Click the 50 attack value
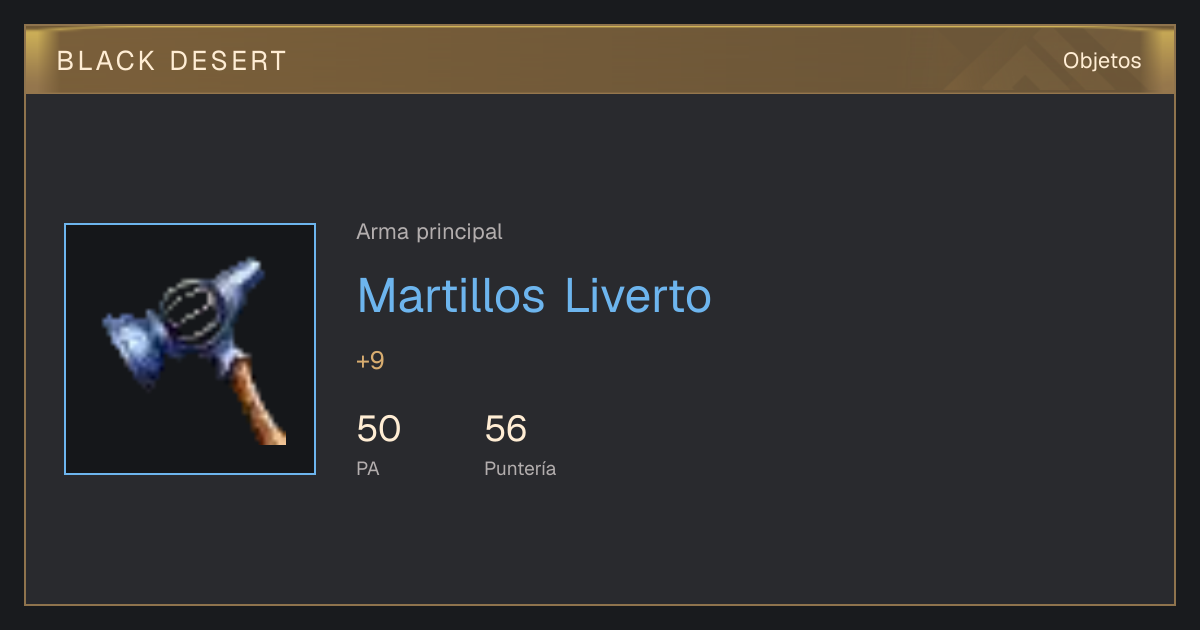 click(378, 429)
